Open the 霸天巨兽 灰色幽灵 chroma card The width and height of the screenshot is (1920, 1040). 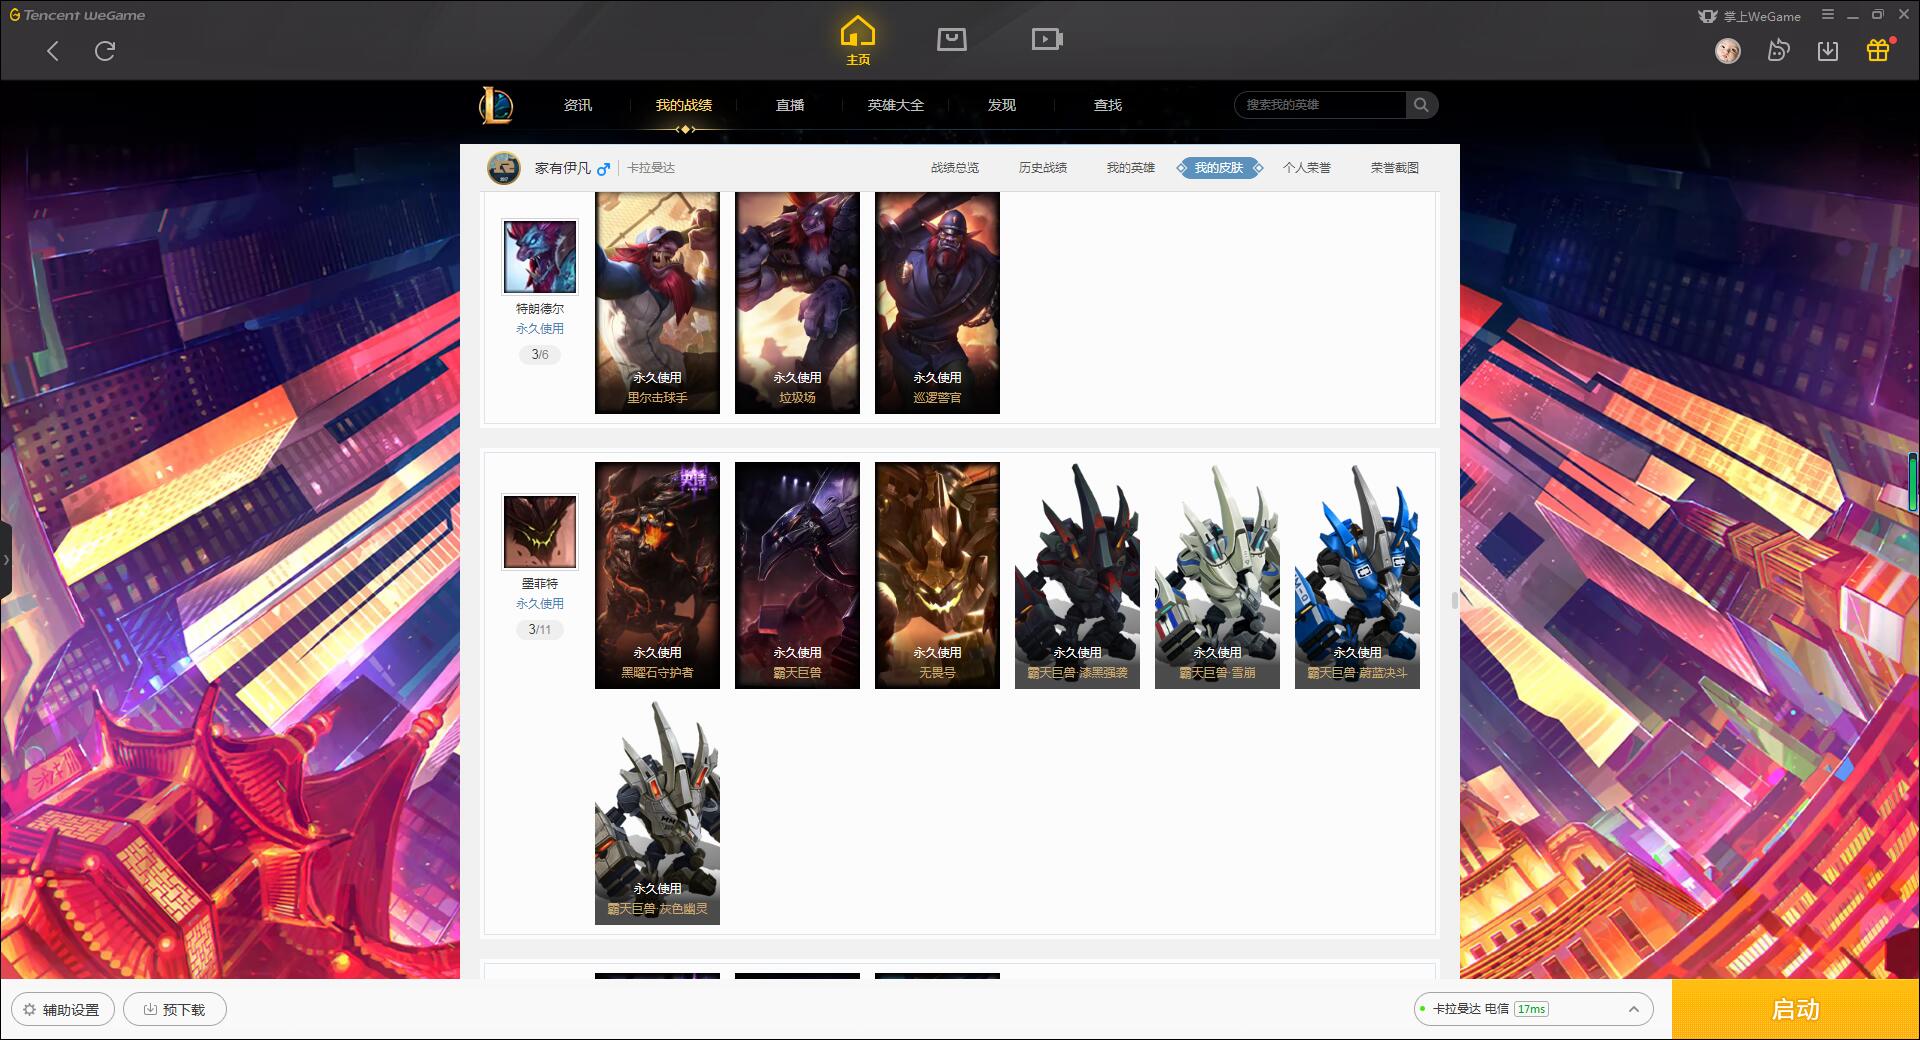pyautogui.click(x=657, y=812)
